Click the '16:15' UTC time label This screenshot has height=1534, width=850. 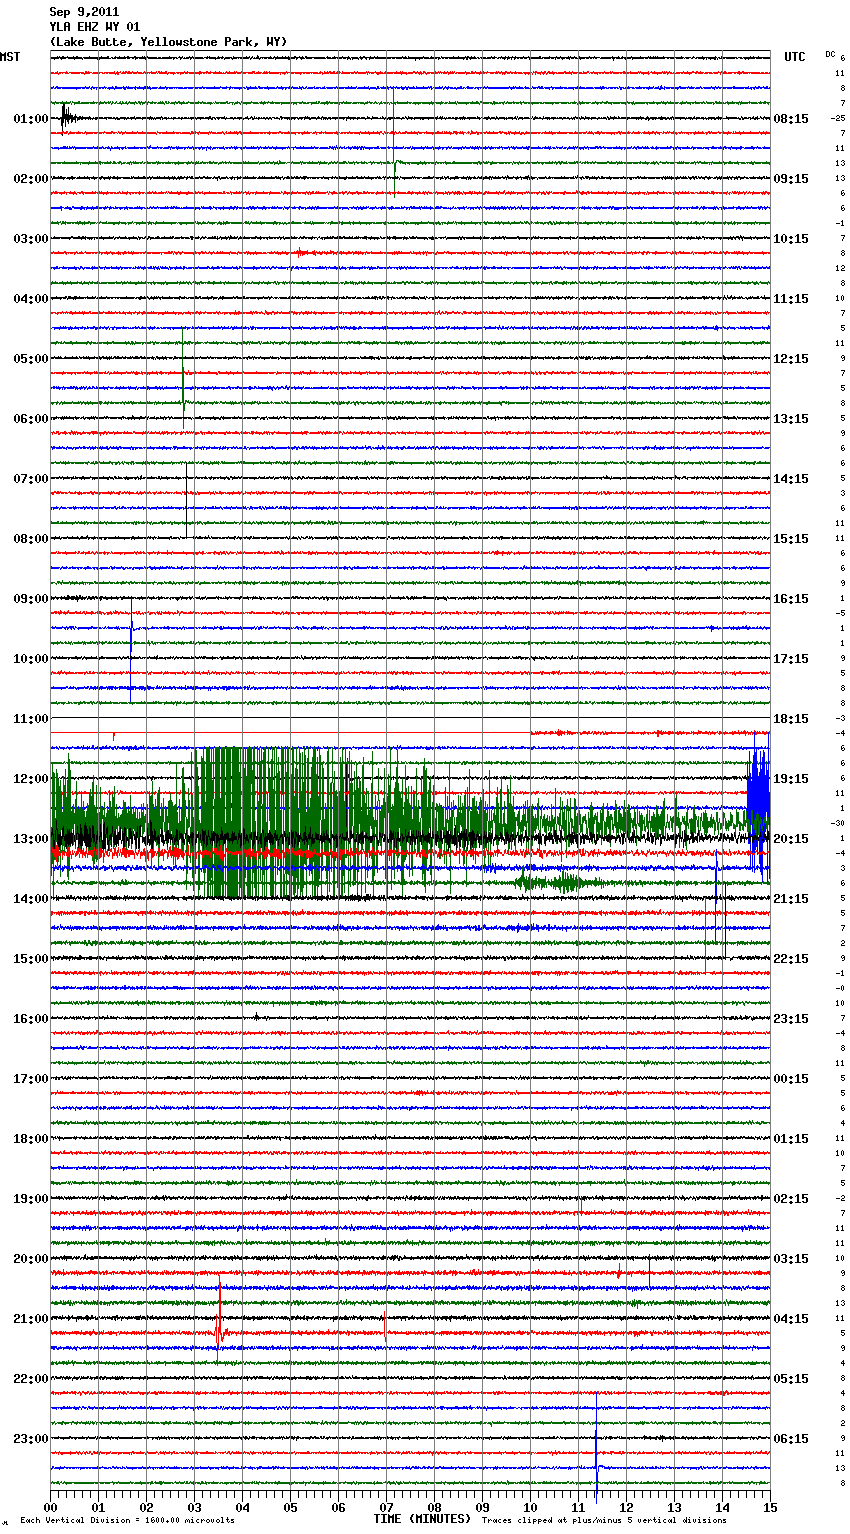coord(791,599)
